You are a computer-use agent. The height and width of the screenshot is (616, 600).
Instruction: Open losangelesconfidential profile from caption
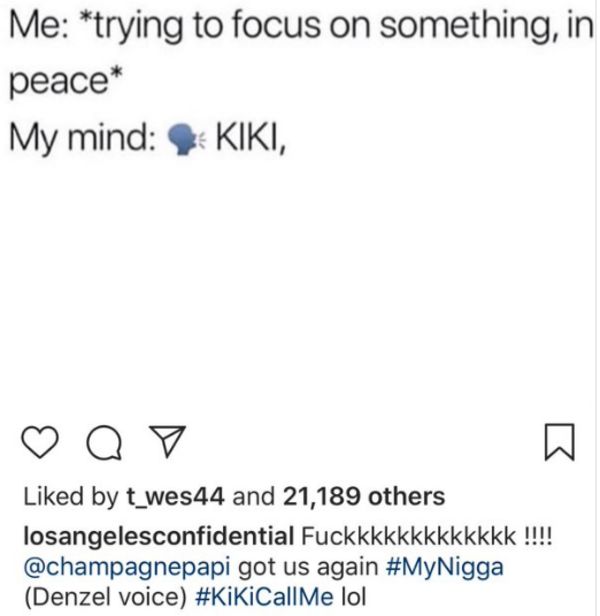159,536
